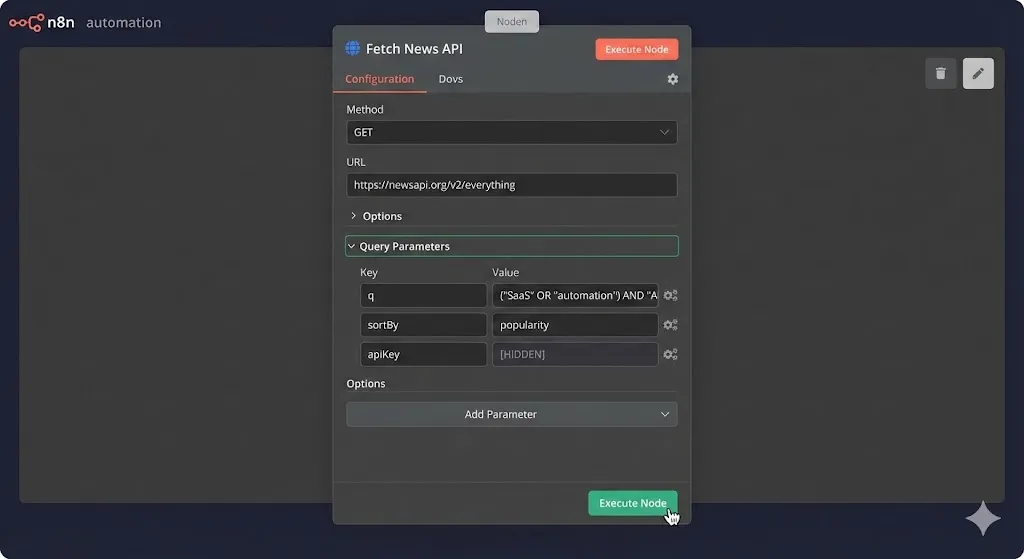Click the [HIDDEN] apiKey value field
Viewport: 1024px width, 559px height.
575,354
